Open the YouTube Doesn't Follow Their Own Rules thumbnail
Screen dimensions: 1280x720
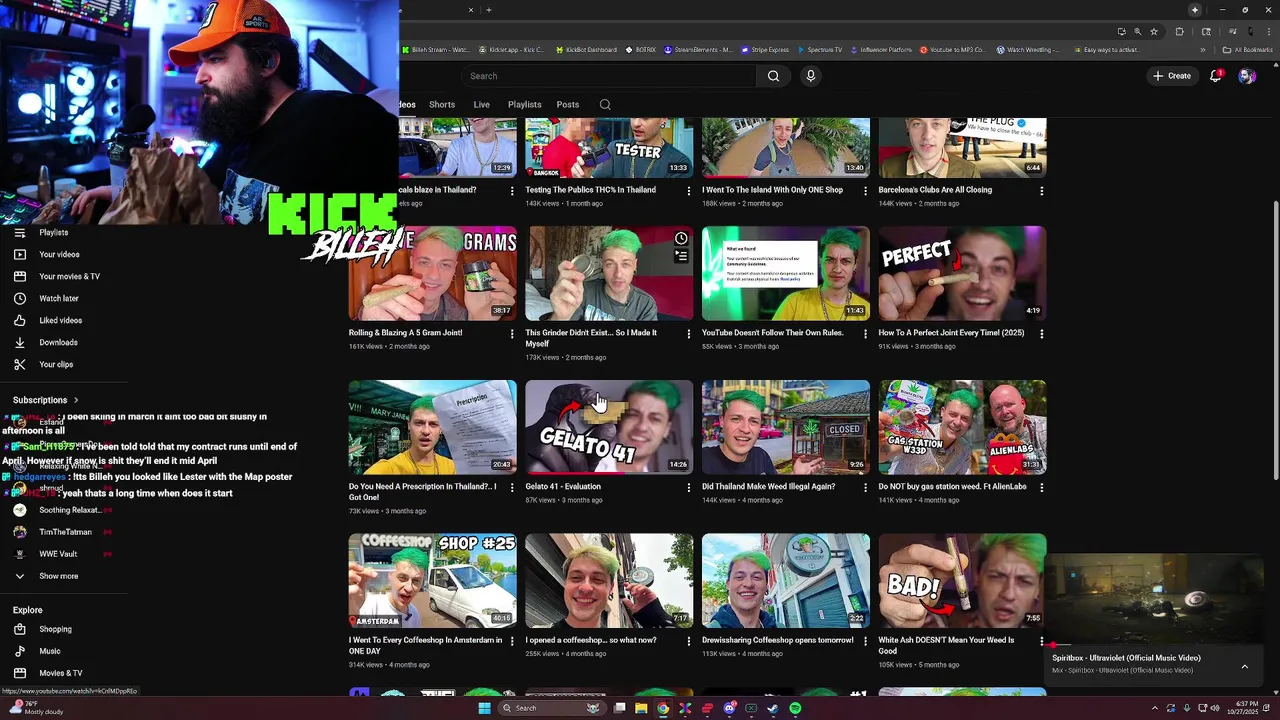[x=786, y=273]
